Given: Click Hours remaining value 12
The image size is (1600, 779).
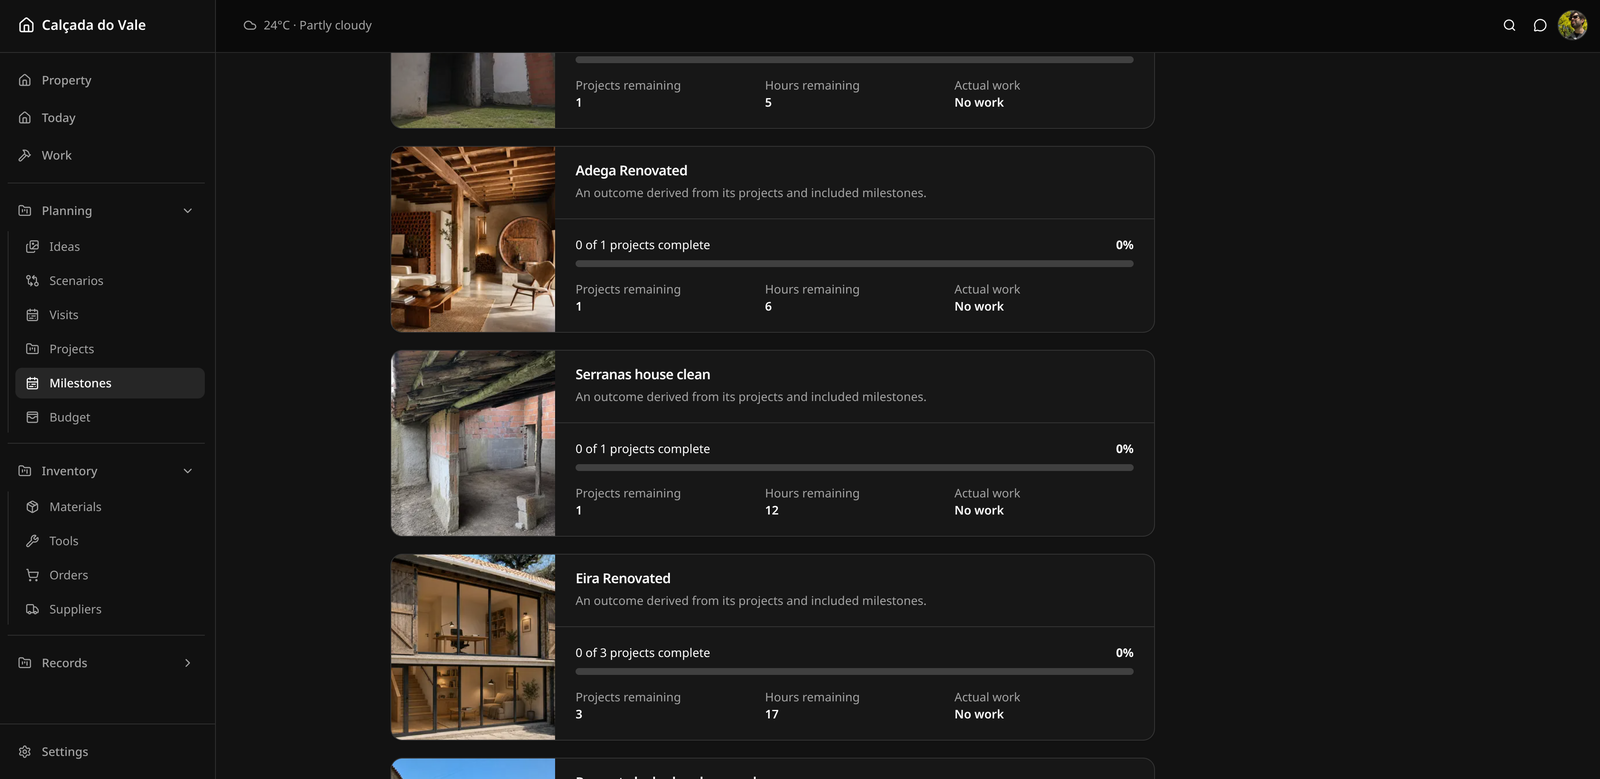Looking at the screenshot, I should [x=772, y=511].
